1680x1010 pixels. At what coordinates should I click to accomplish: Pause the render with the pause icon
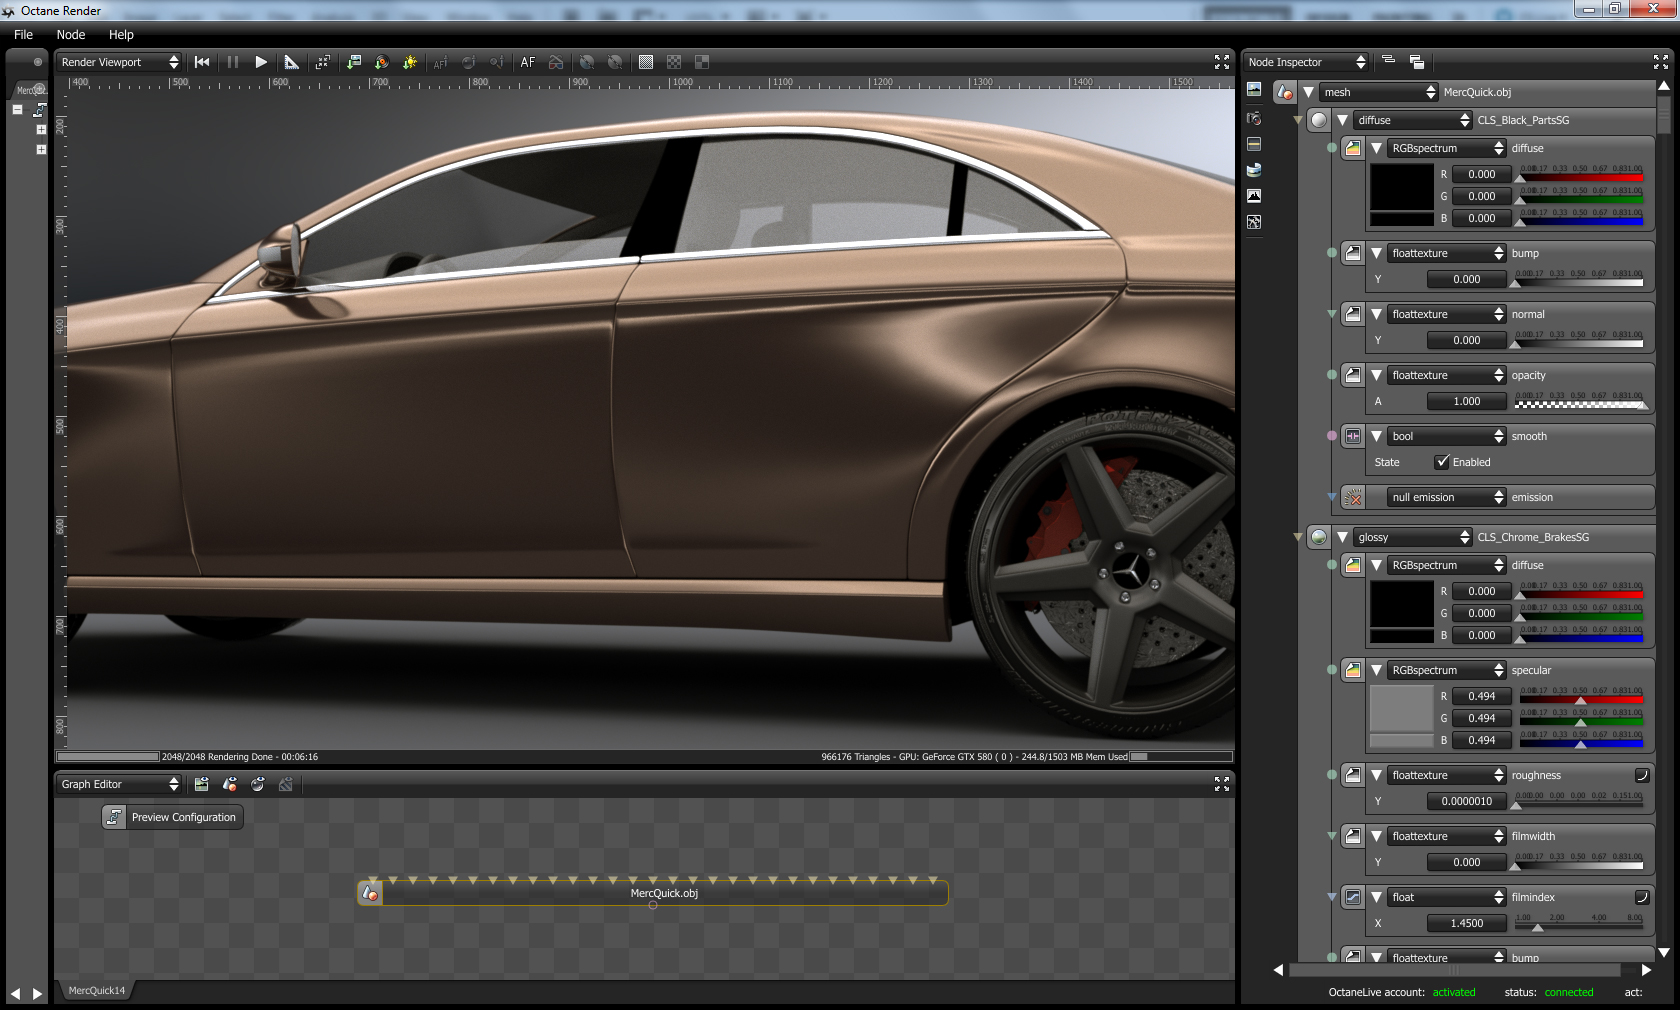tap(233, 62)
